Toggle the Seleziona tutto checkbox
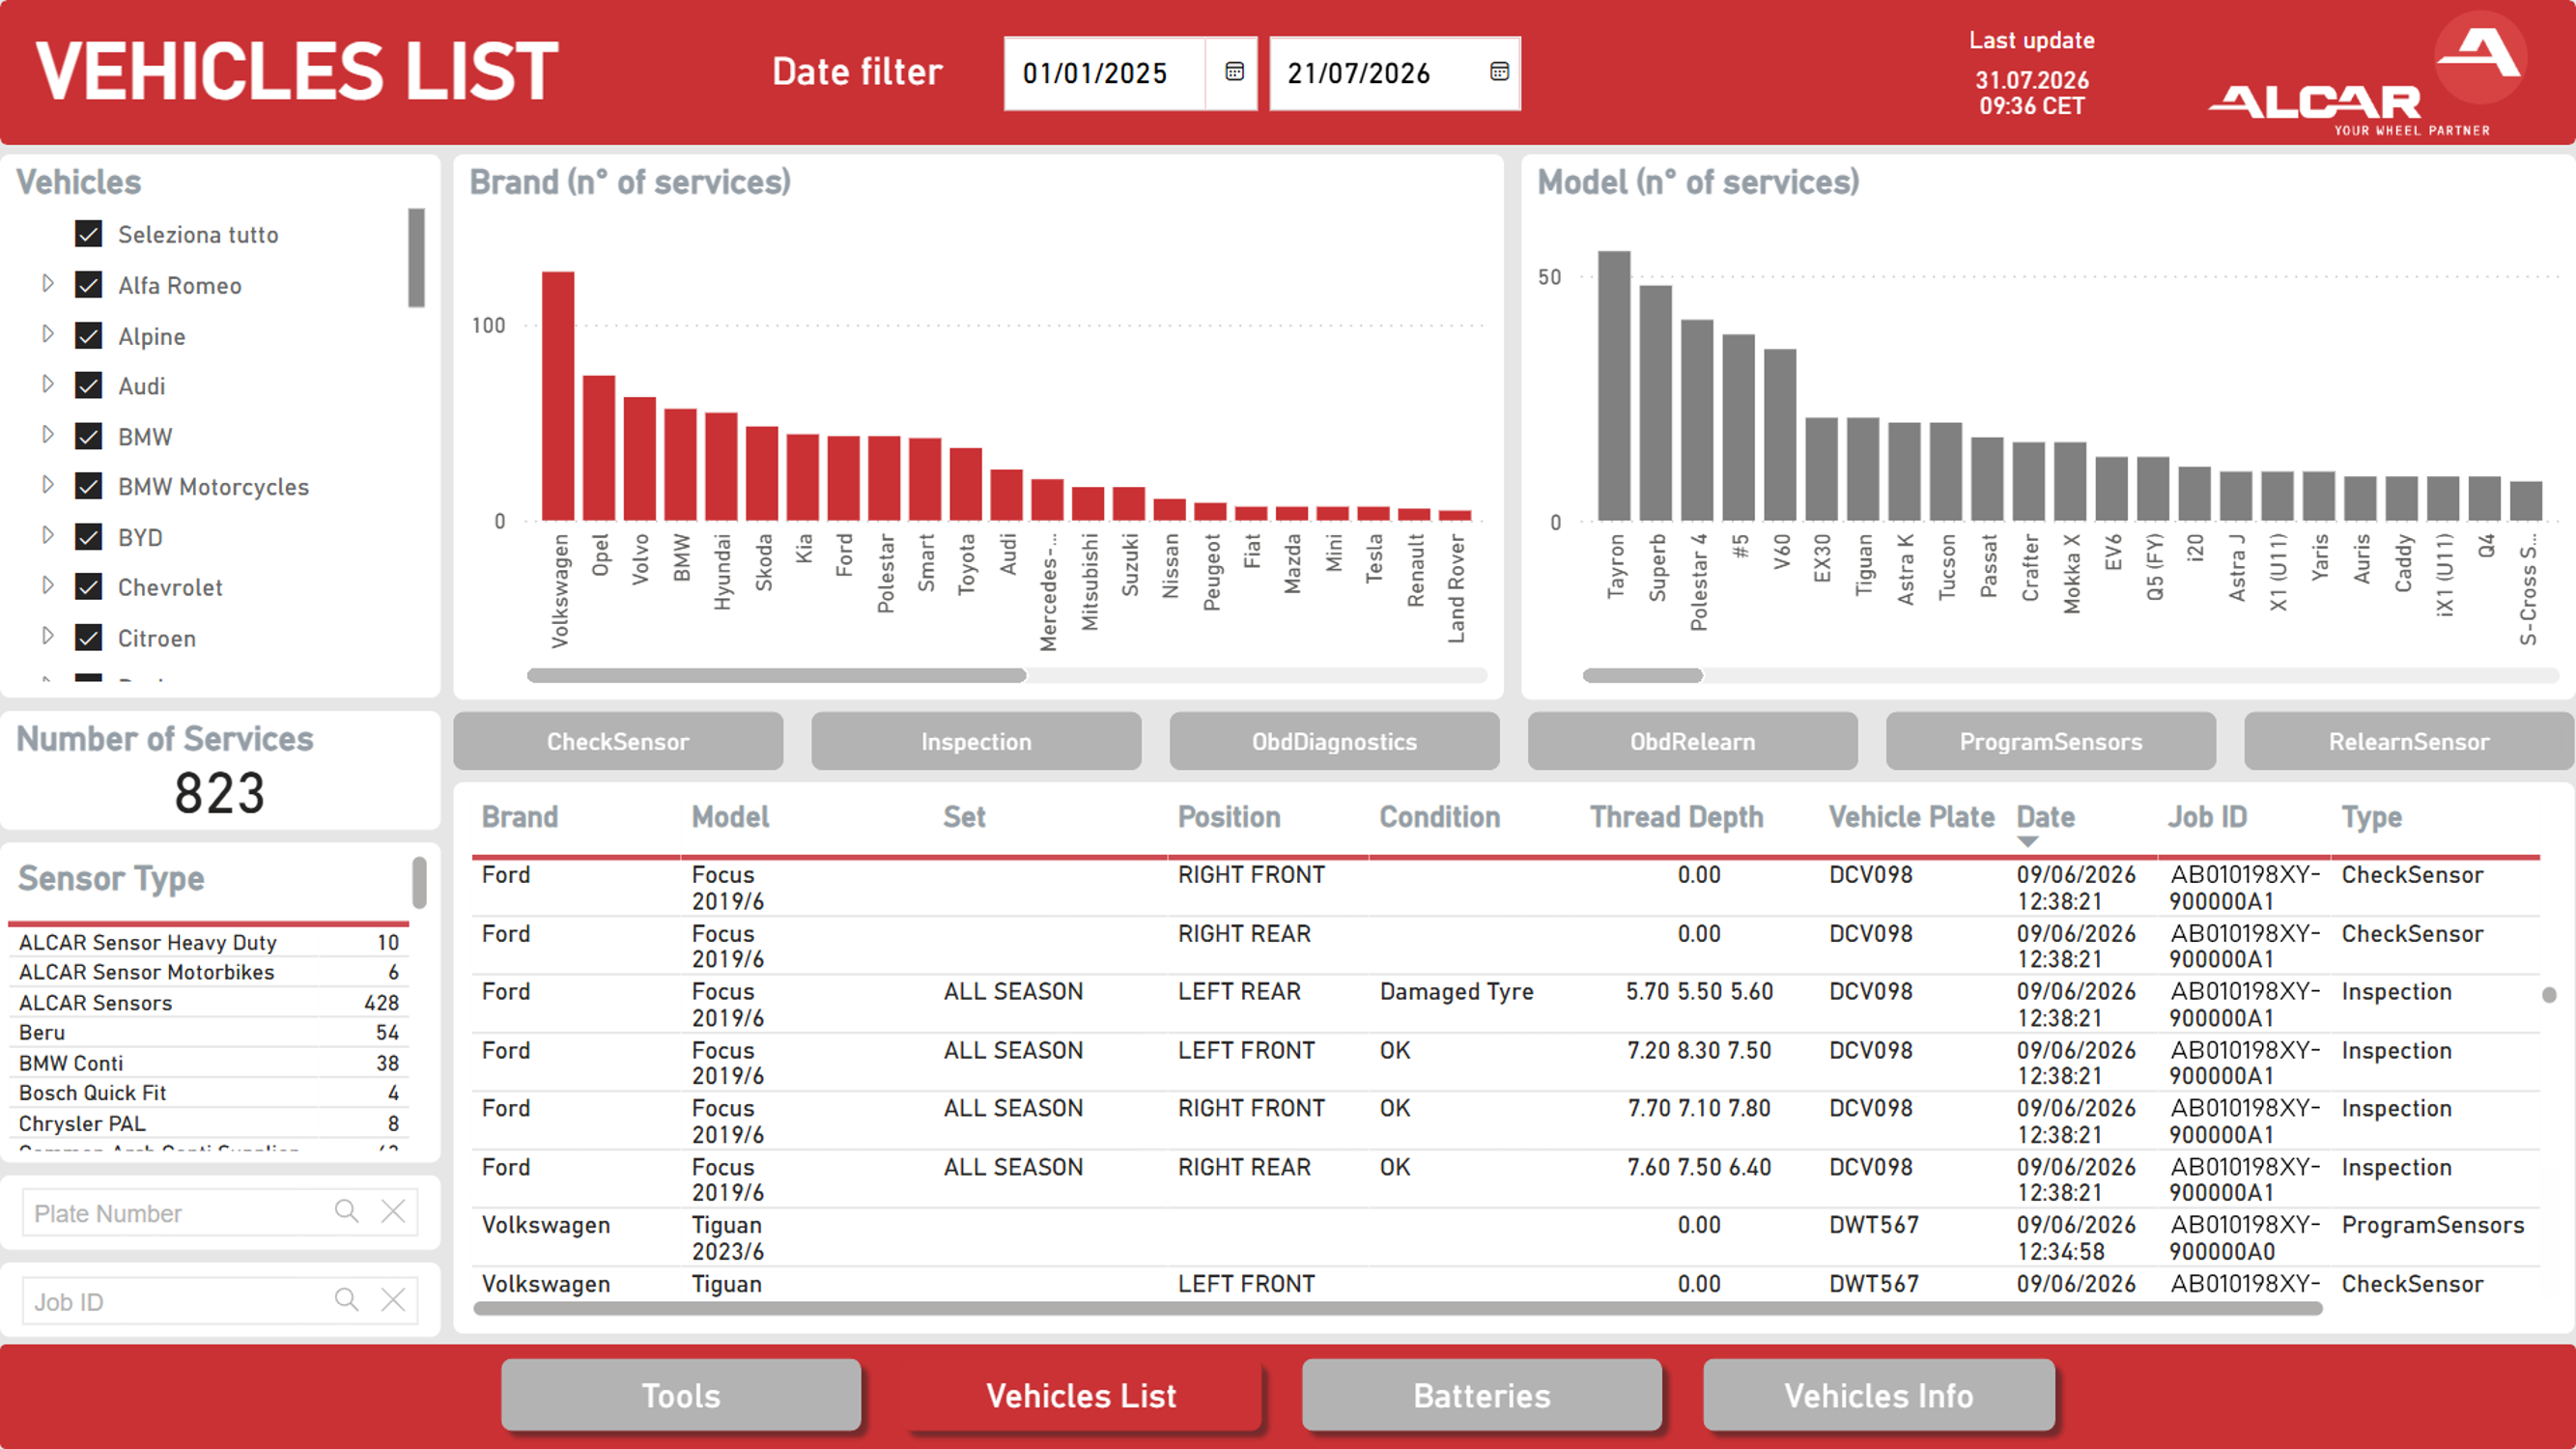The width and height of the screenshot is (2576, 1449). [89, 234]
